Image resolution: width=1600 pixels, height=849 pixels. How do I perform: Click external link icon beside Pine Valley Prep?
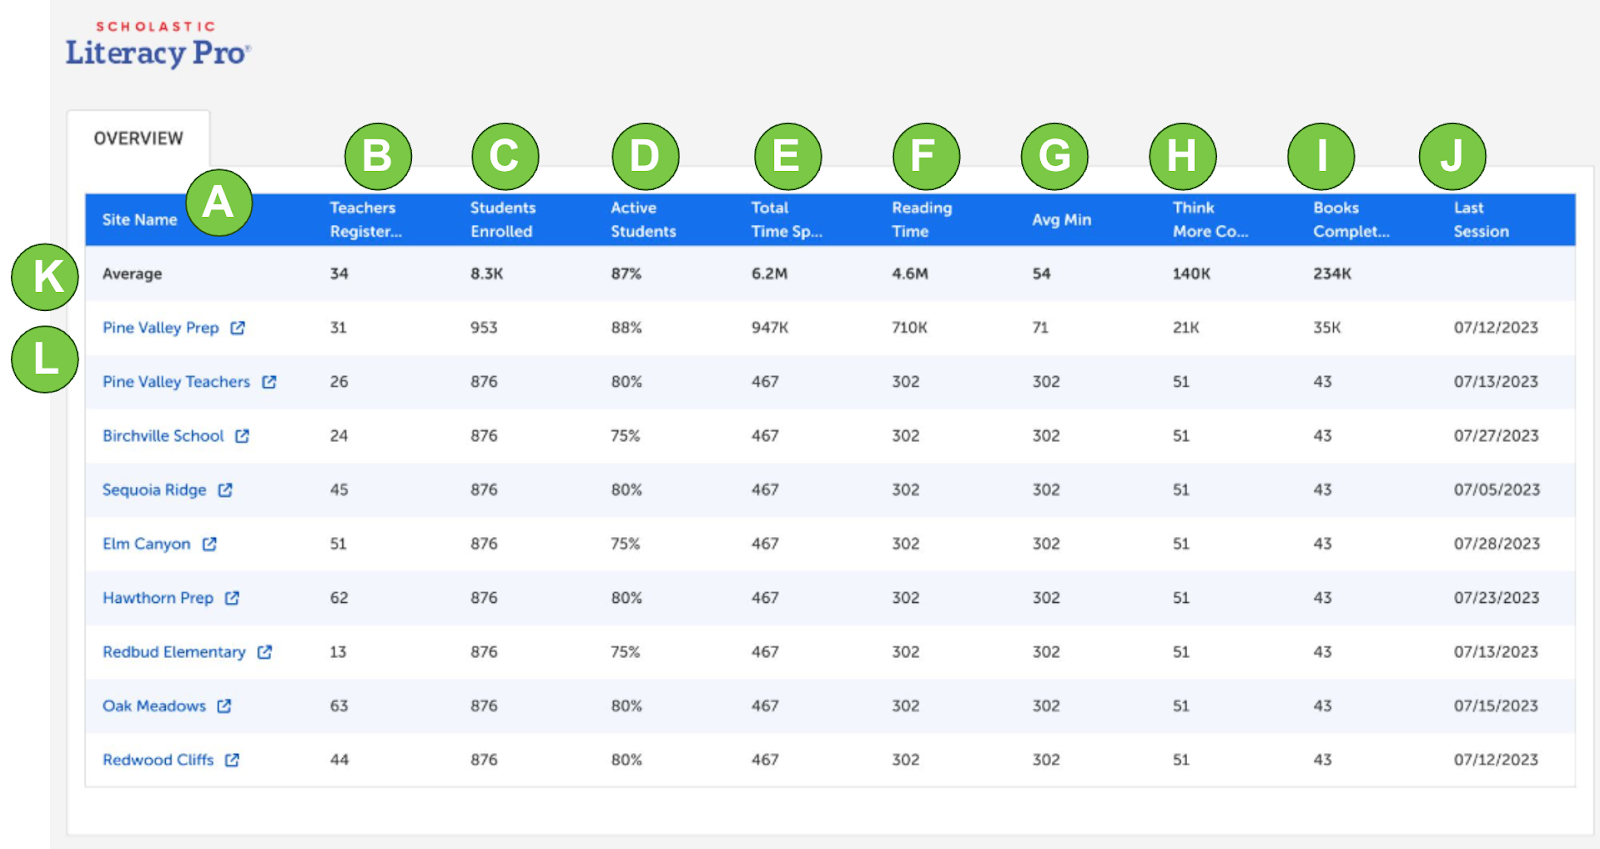coord(237,328)
